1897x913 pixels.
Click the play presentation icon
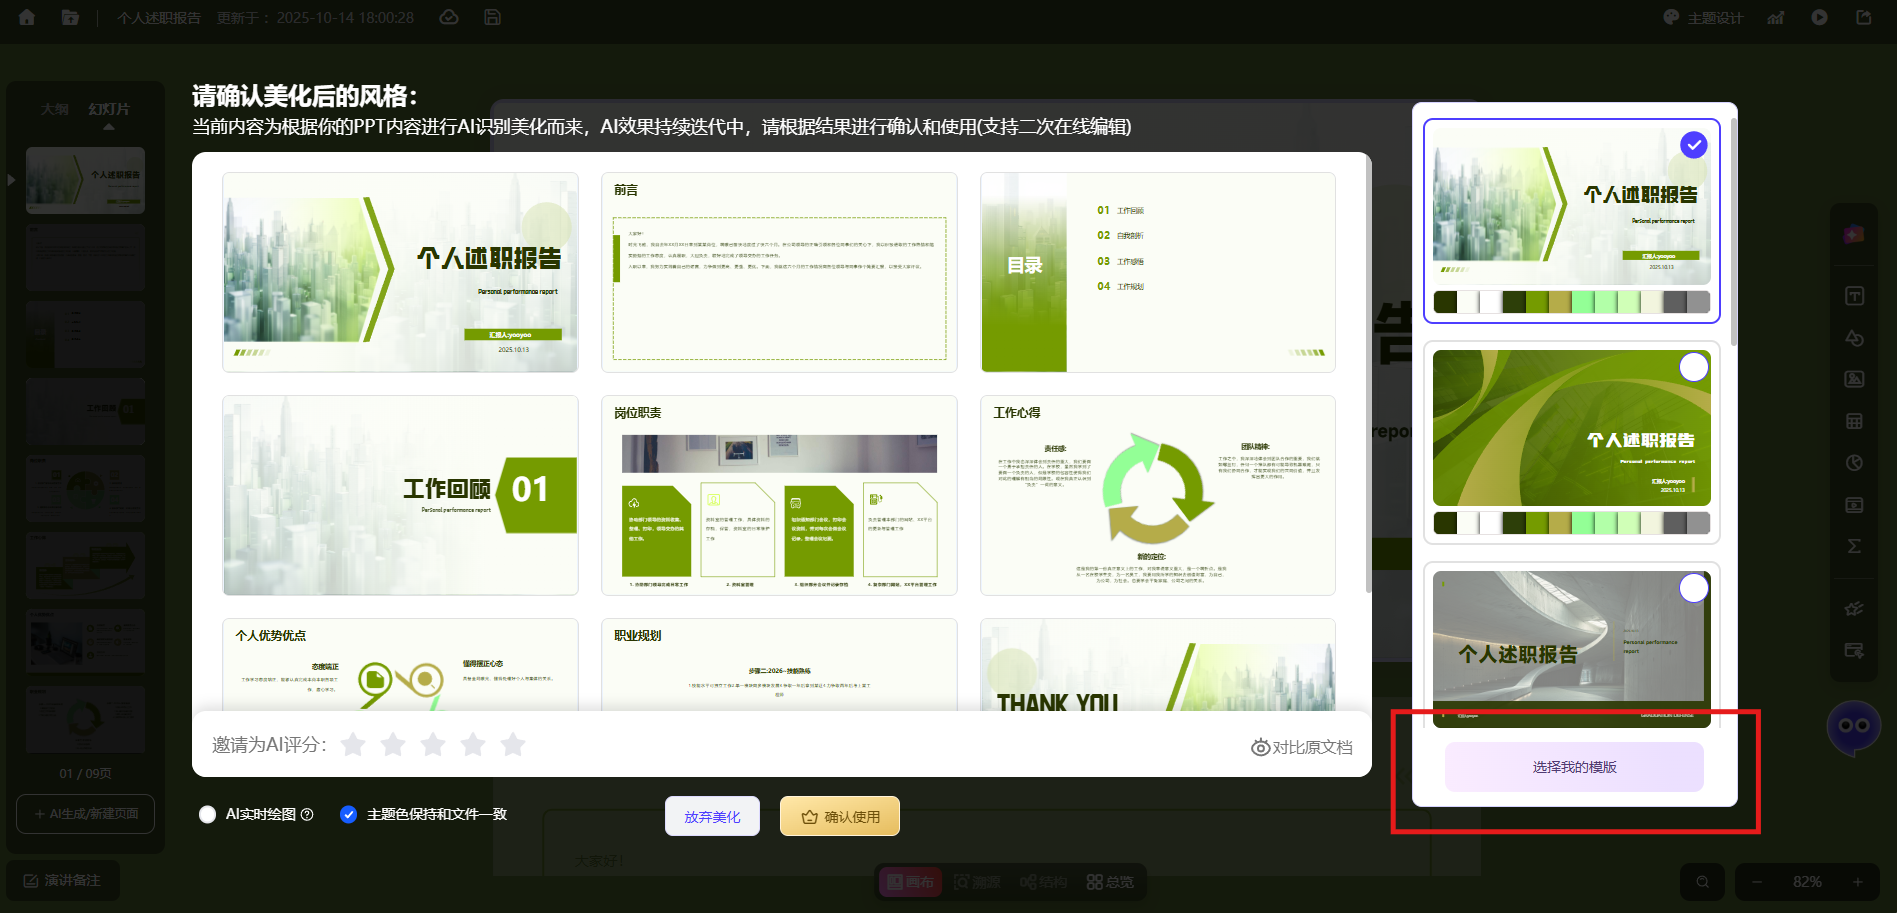(x=1819, y=17)
